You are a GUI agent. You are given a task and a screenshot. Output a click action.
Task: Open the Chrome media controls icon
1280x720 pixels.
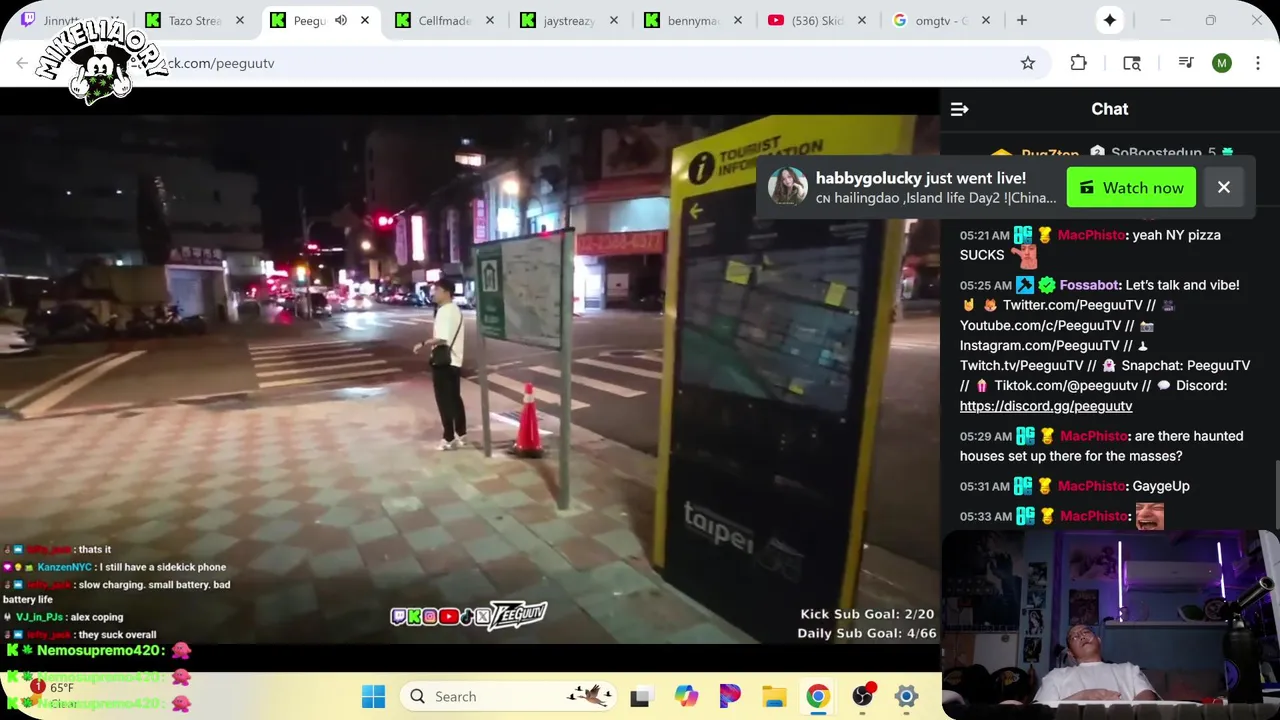coord(1186,63)
